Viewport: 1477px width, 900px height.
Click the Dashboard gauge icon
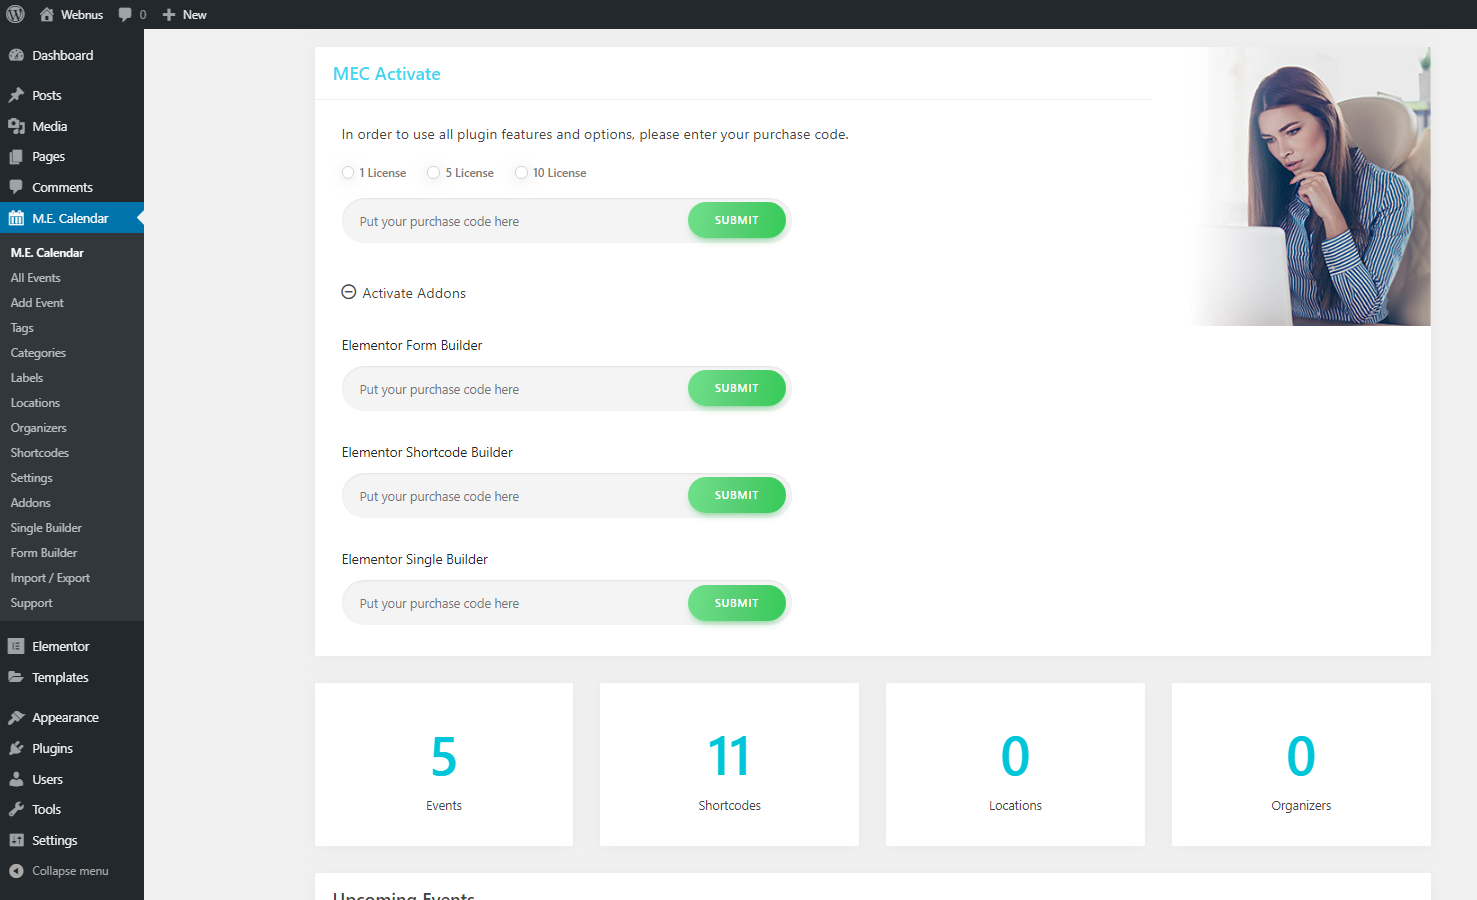tap(16, 55)
